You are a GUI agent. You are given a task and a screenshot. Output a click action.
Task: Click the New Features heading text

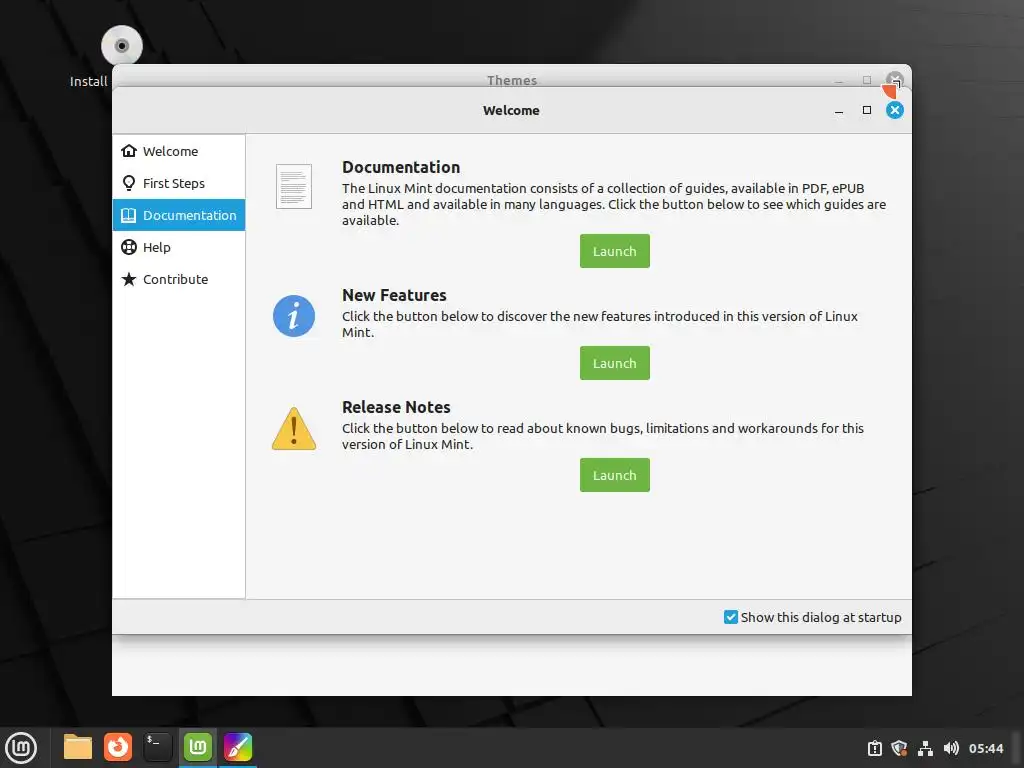(x=394, y=295)
